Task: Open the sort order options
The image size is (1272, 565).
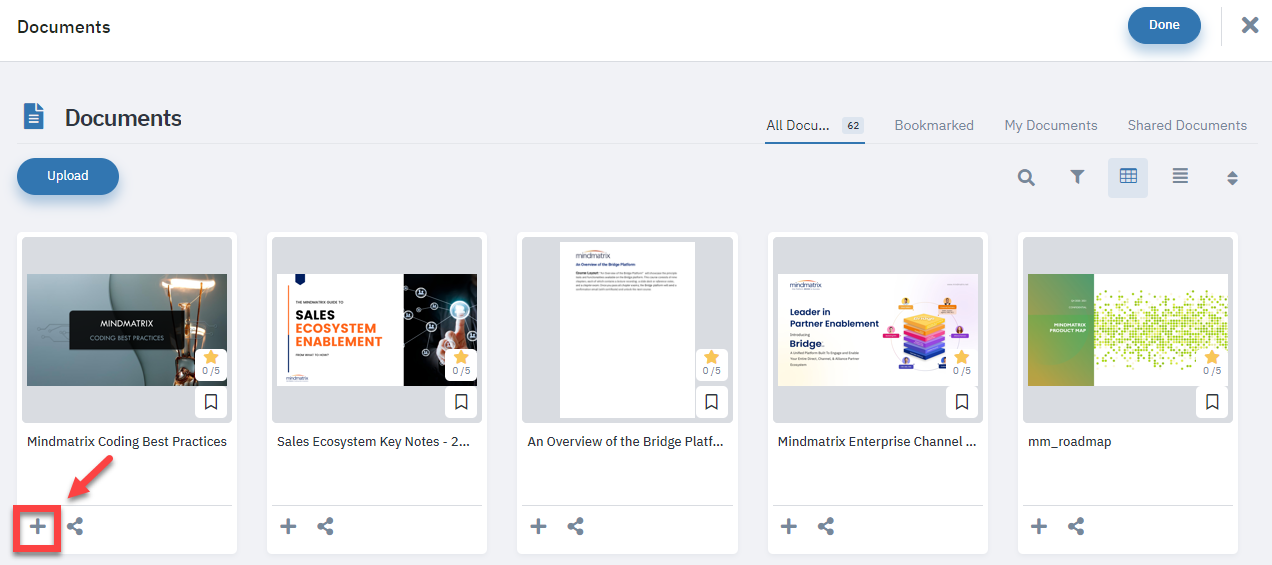Action: tap(1232, 178)
